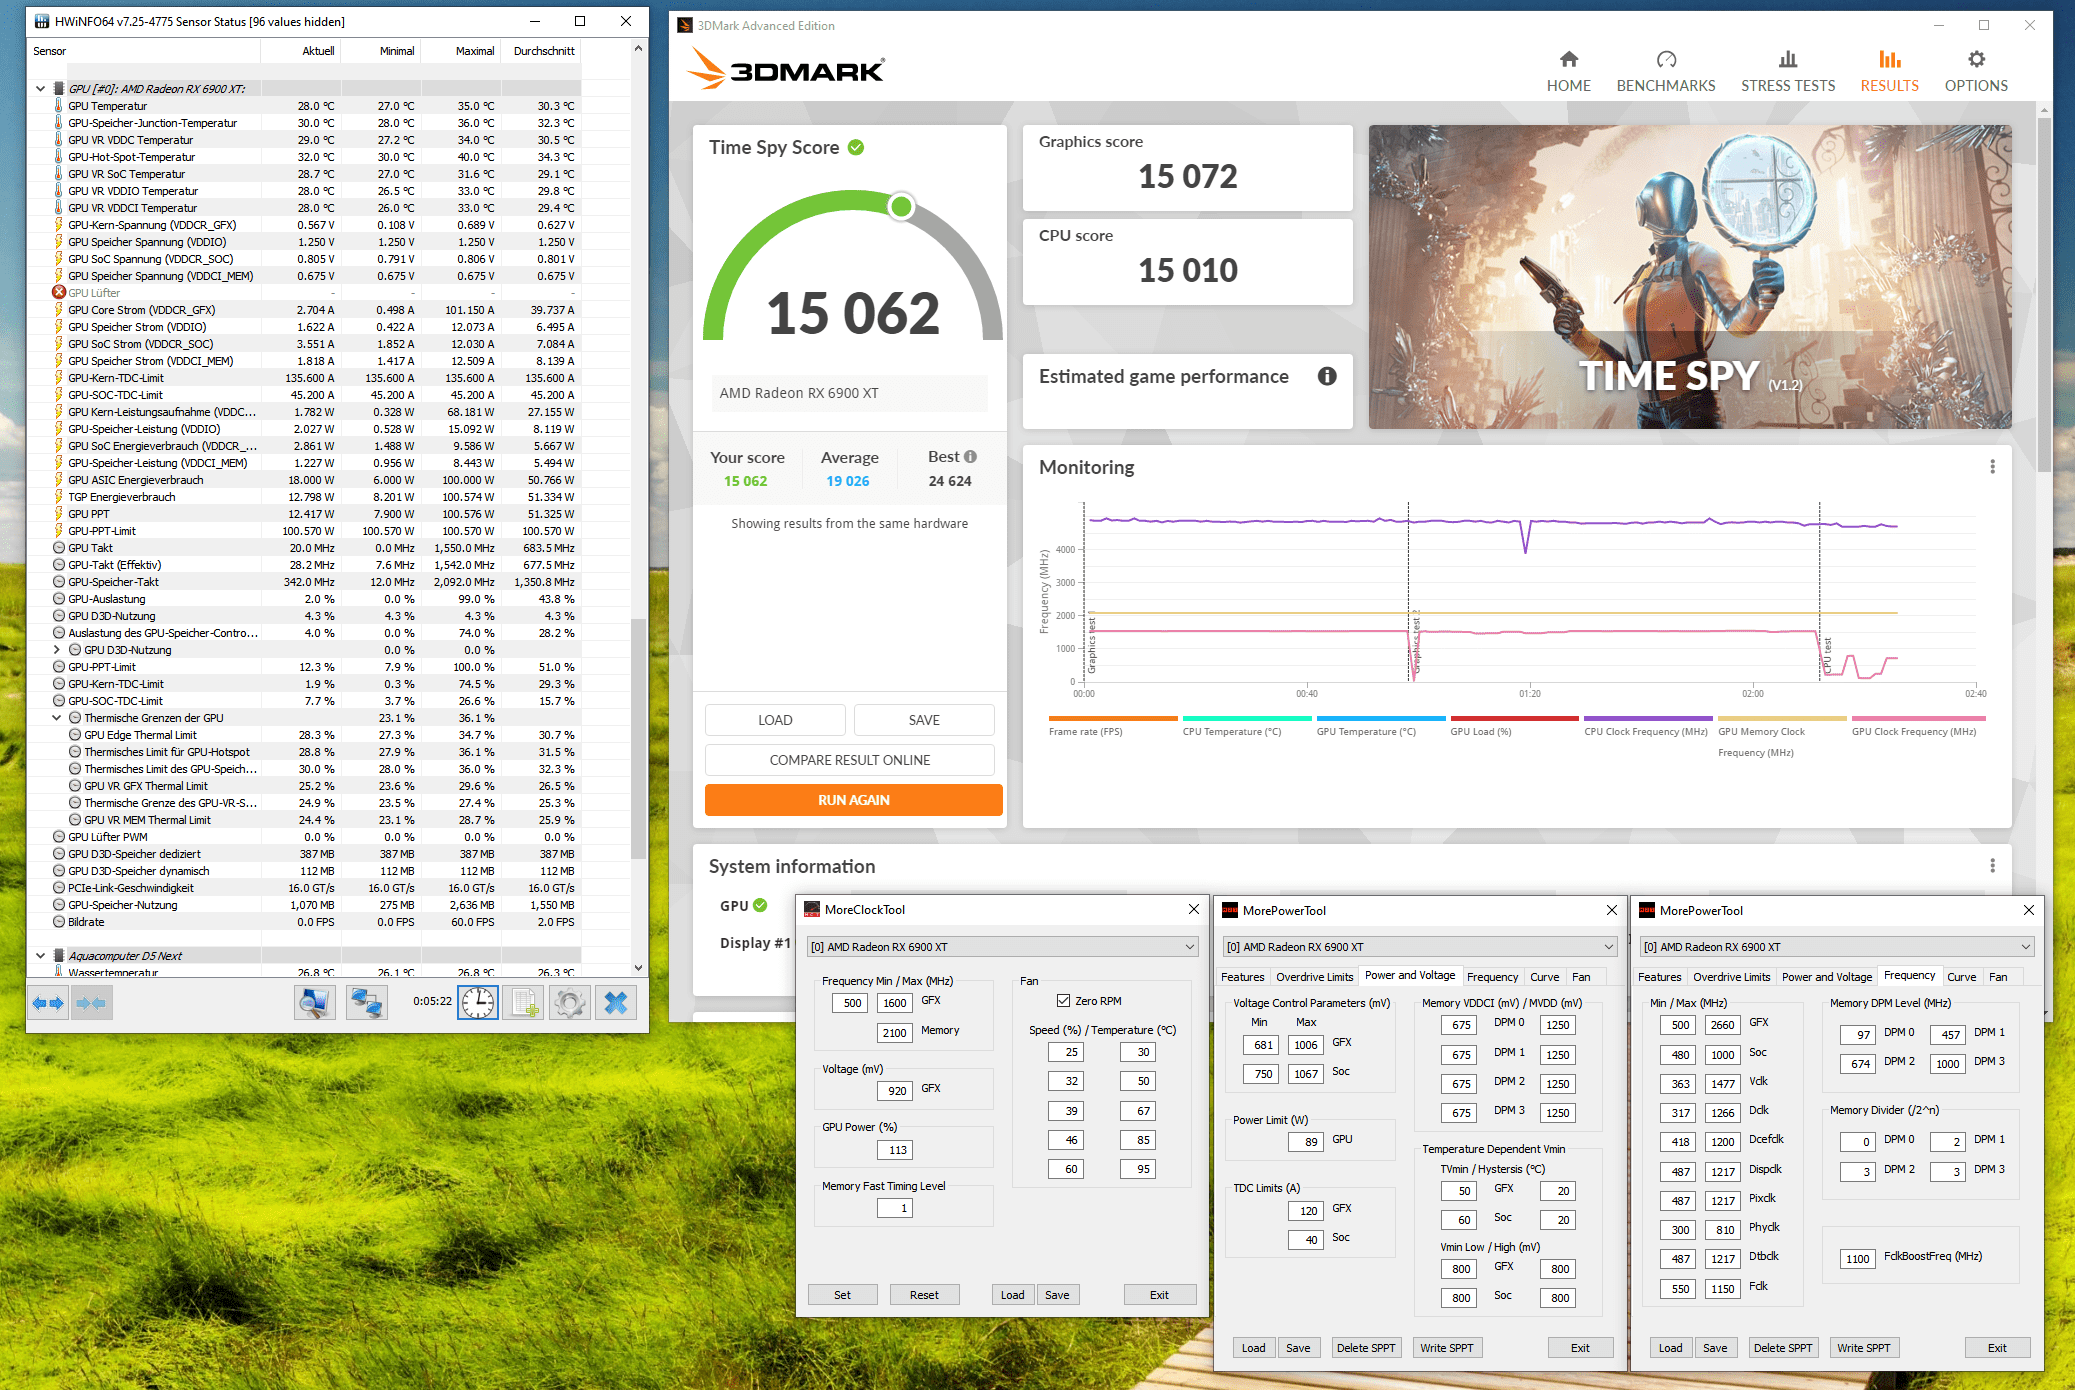Click GPU Power (%) field showing 113

pyautogui.click(x=894, y=1150)
